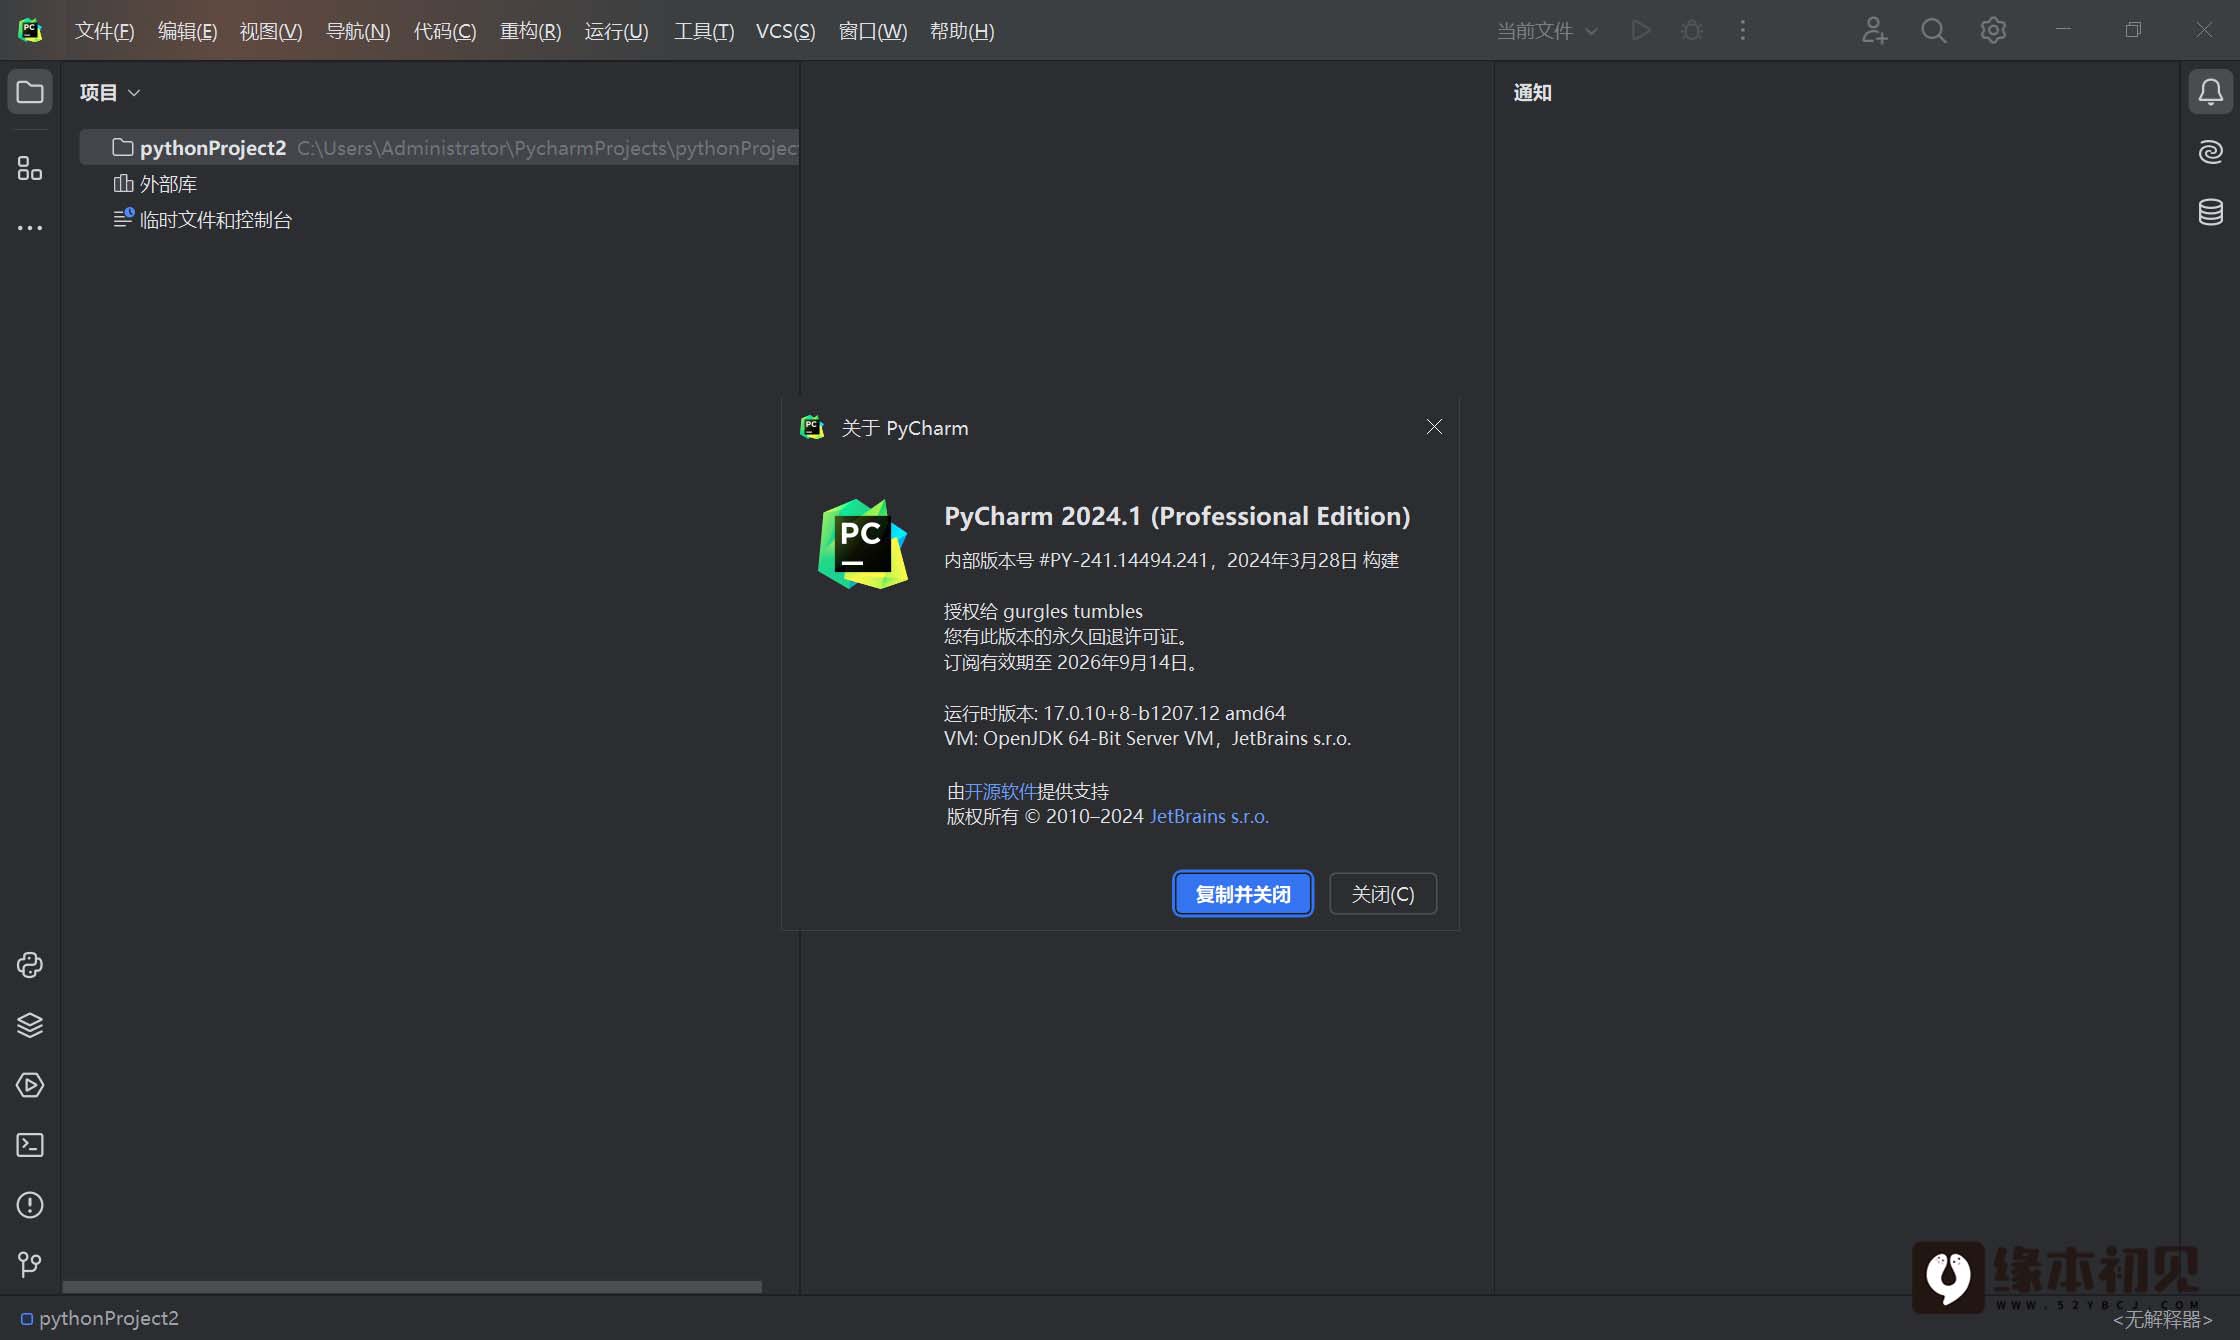
Task: Open Code With Me user icon
Action: (1874, 30)
